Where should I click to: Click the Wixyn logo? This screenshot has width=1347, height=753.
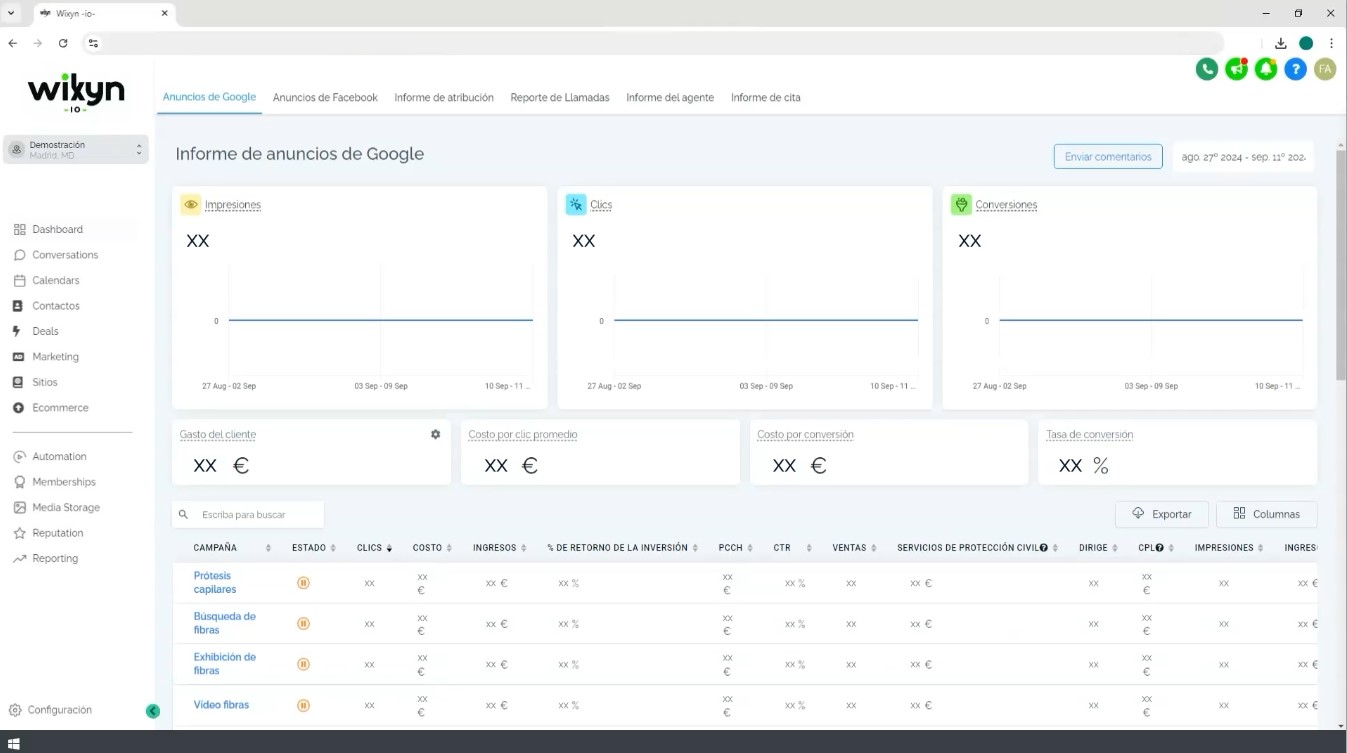point(76,93)
